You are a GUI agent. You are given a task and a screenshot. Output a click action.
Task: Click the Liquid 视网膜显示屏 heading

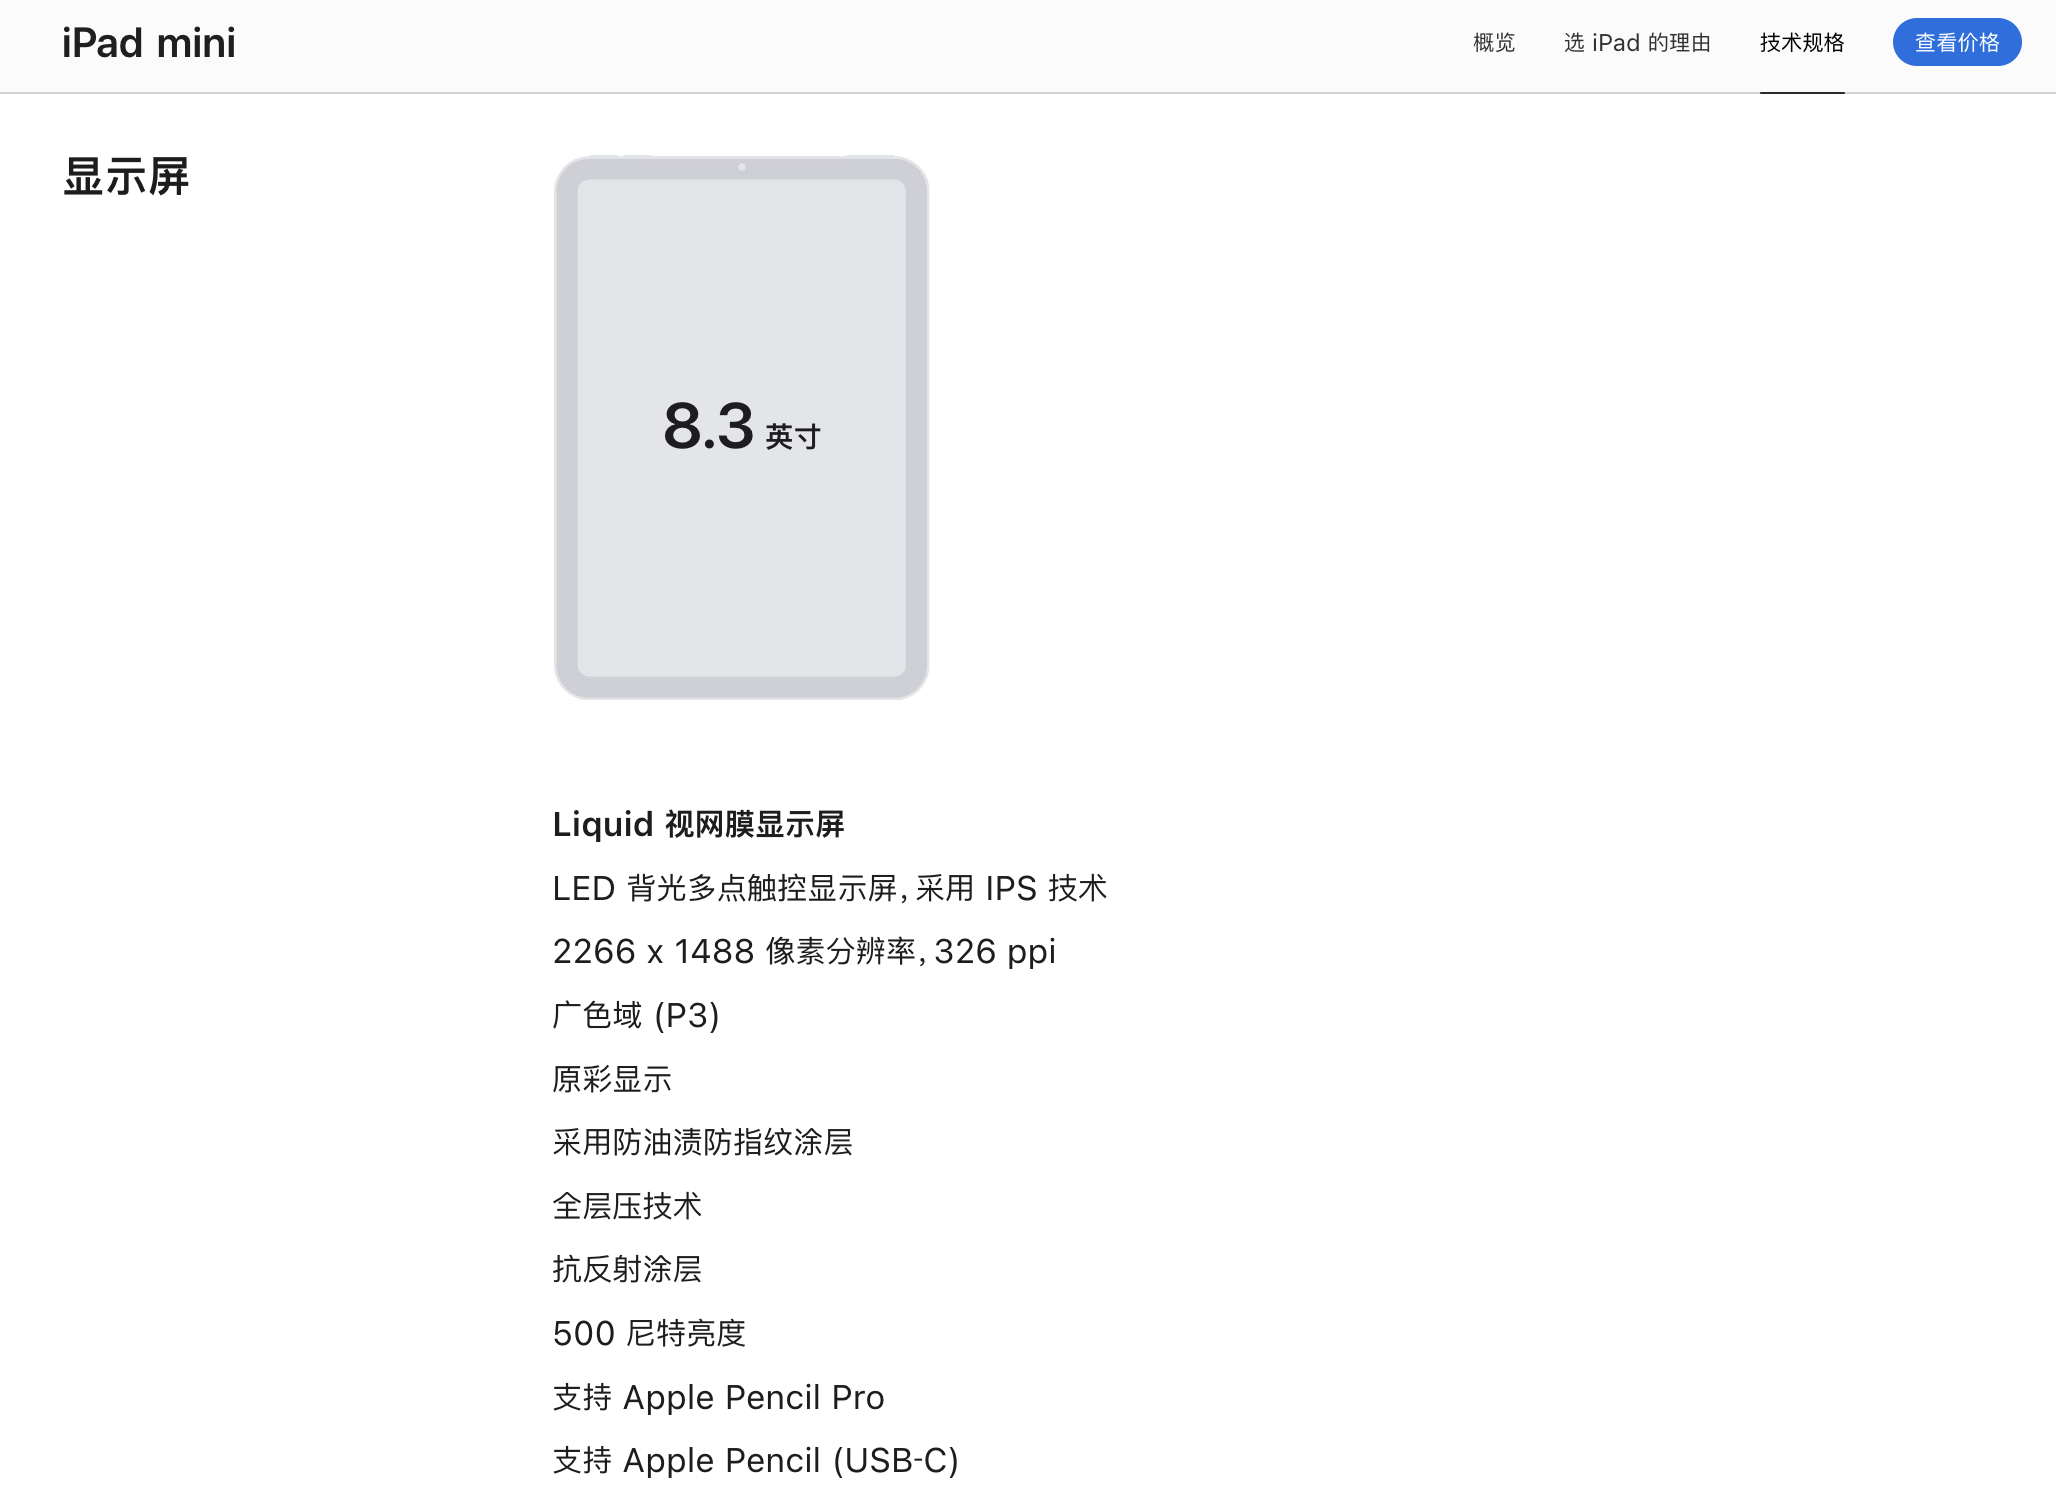(x=698, y=824)
